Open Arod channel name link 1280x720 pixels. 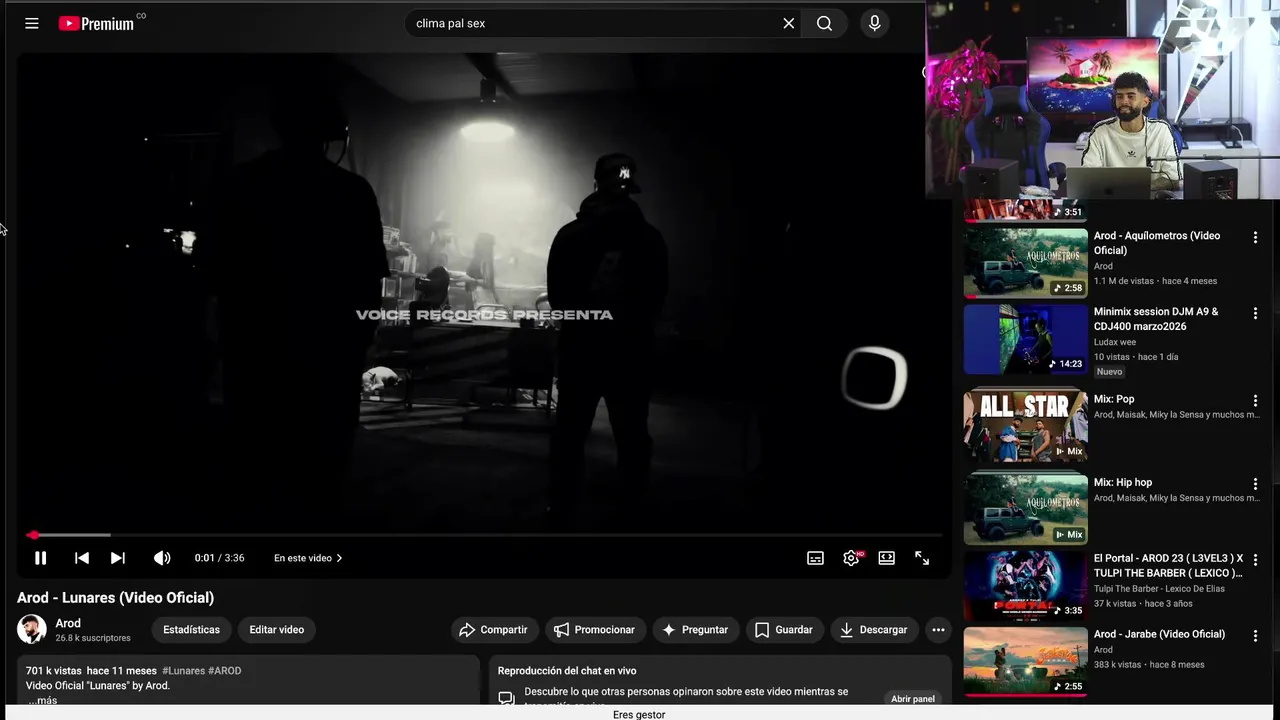68,623
